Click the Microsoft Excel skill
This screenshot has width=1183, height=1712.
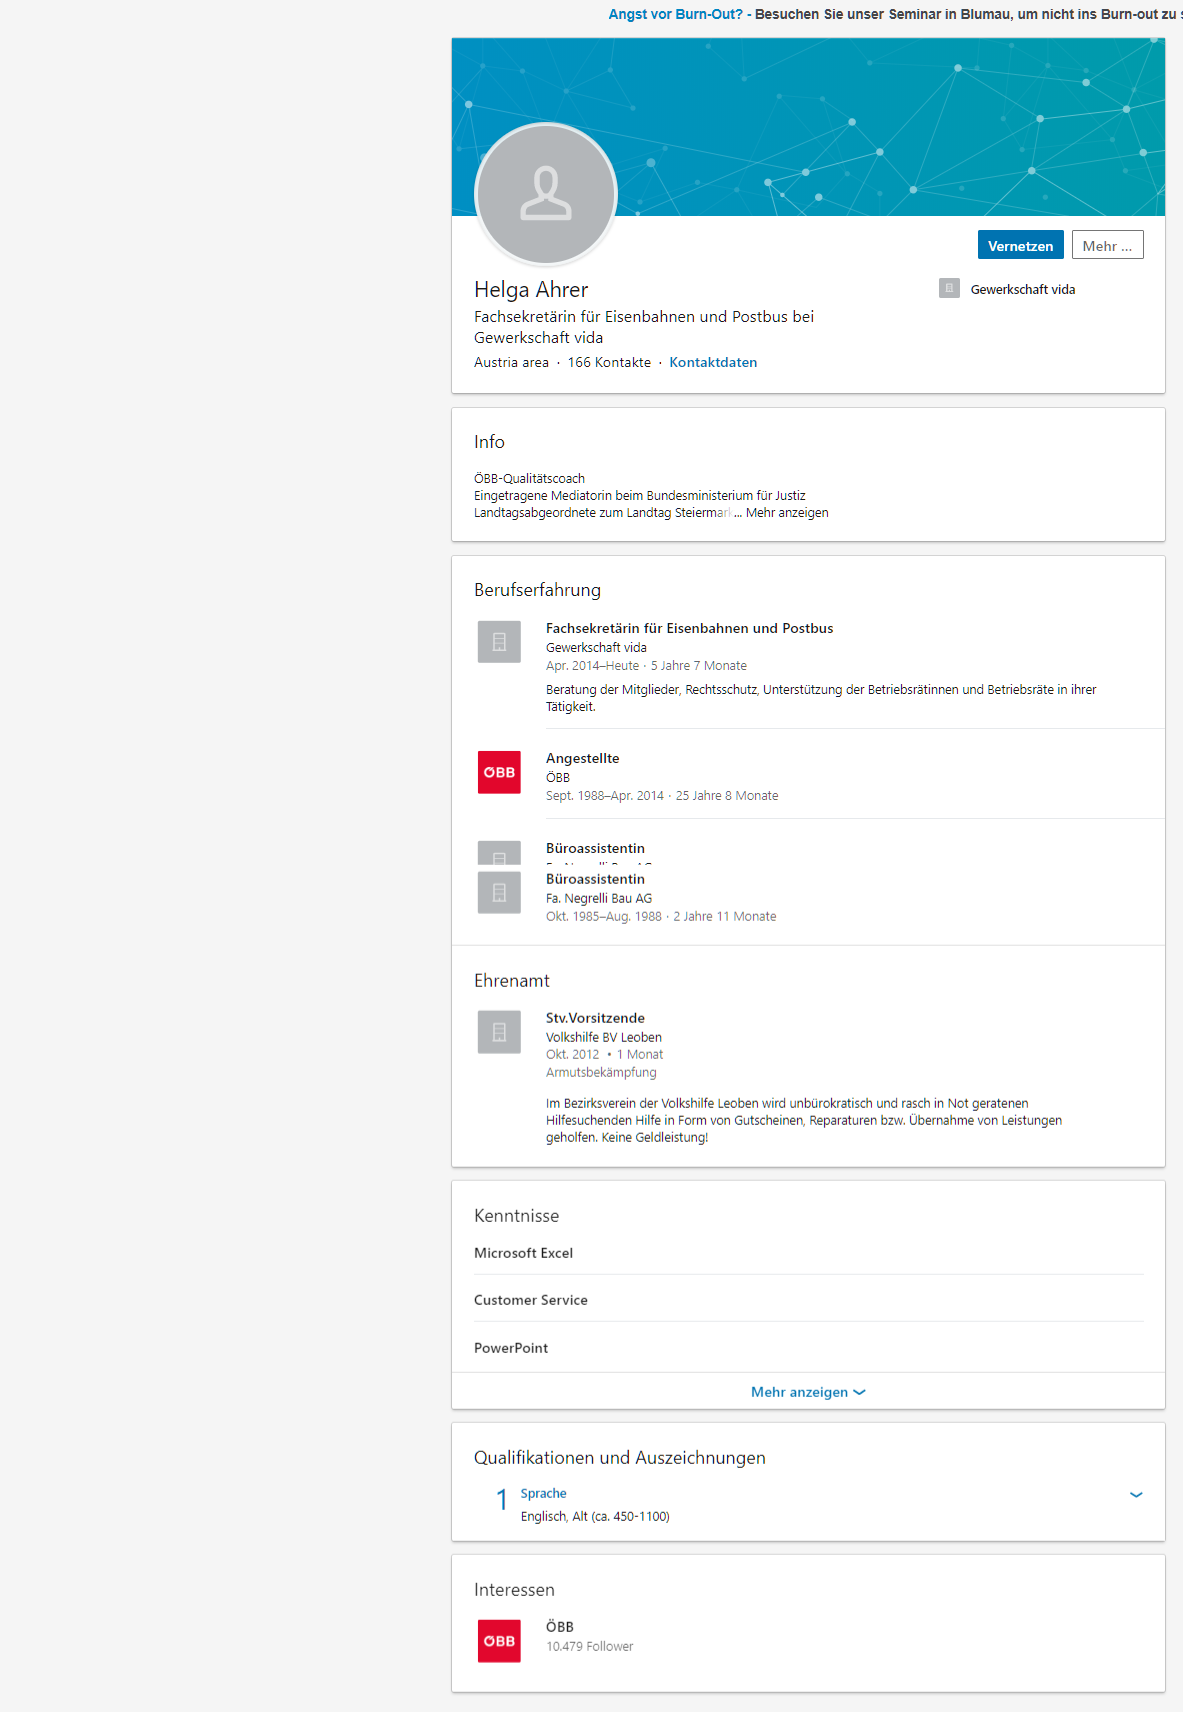[x=523, y=1253]
